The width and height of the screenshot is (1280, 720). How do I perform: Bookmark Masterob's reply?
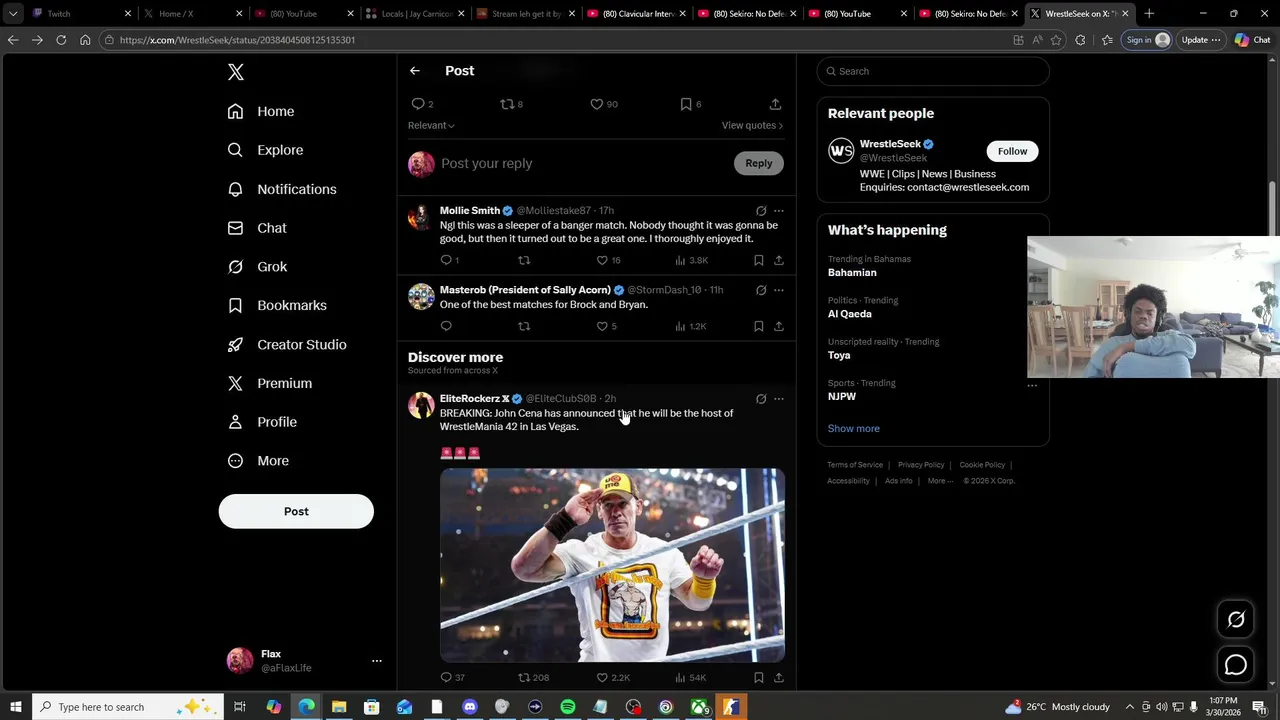coord(759,326)
